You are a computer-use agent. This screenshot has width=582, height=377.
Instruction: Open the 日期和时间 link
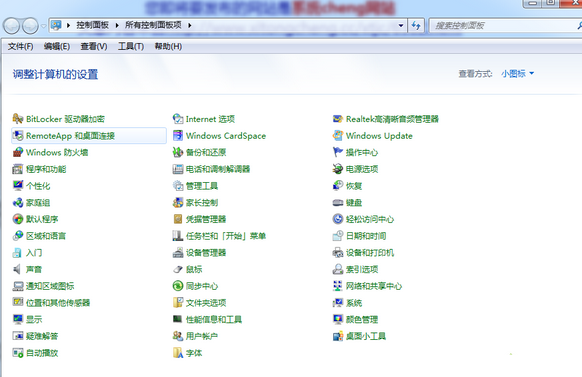click(366, 236)
